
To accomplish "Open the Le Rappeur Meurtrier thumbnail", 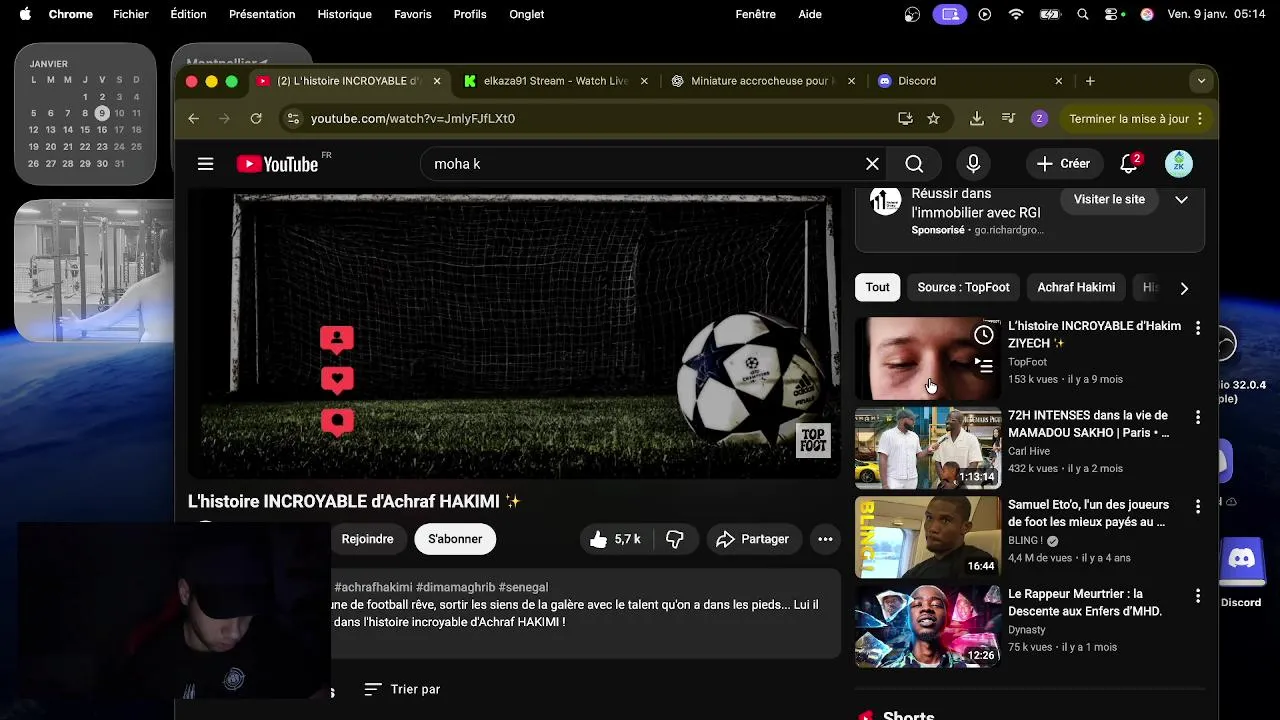I will 928,625.
